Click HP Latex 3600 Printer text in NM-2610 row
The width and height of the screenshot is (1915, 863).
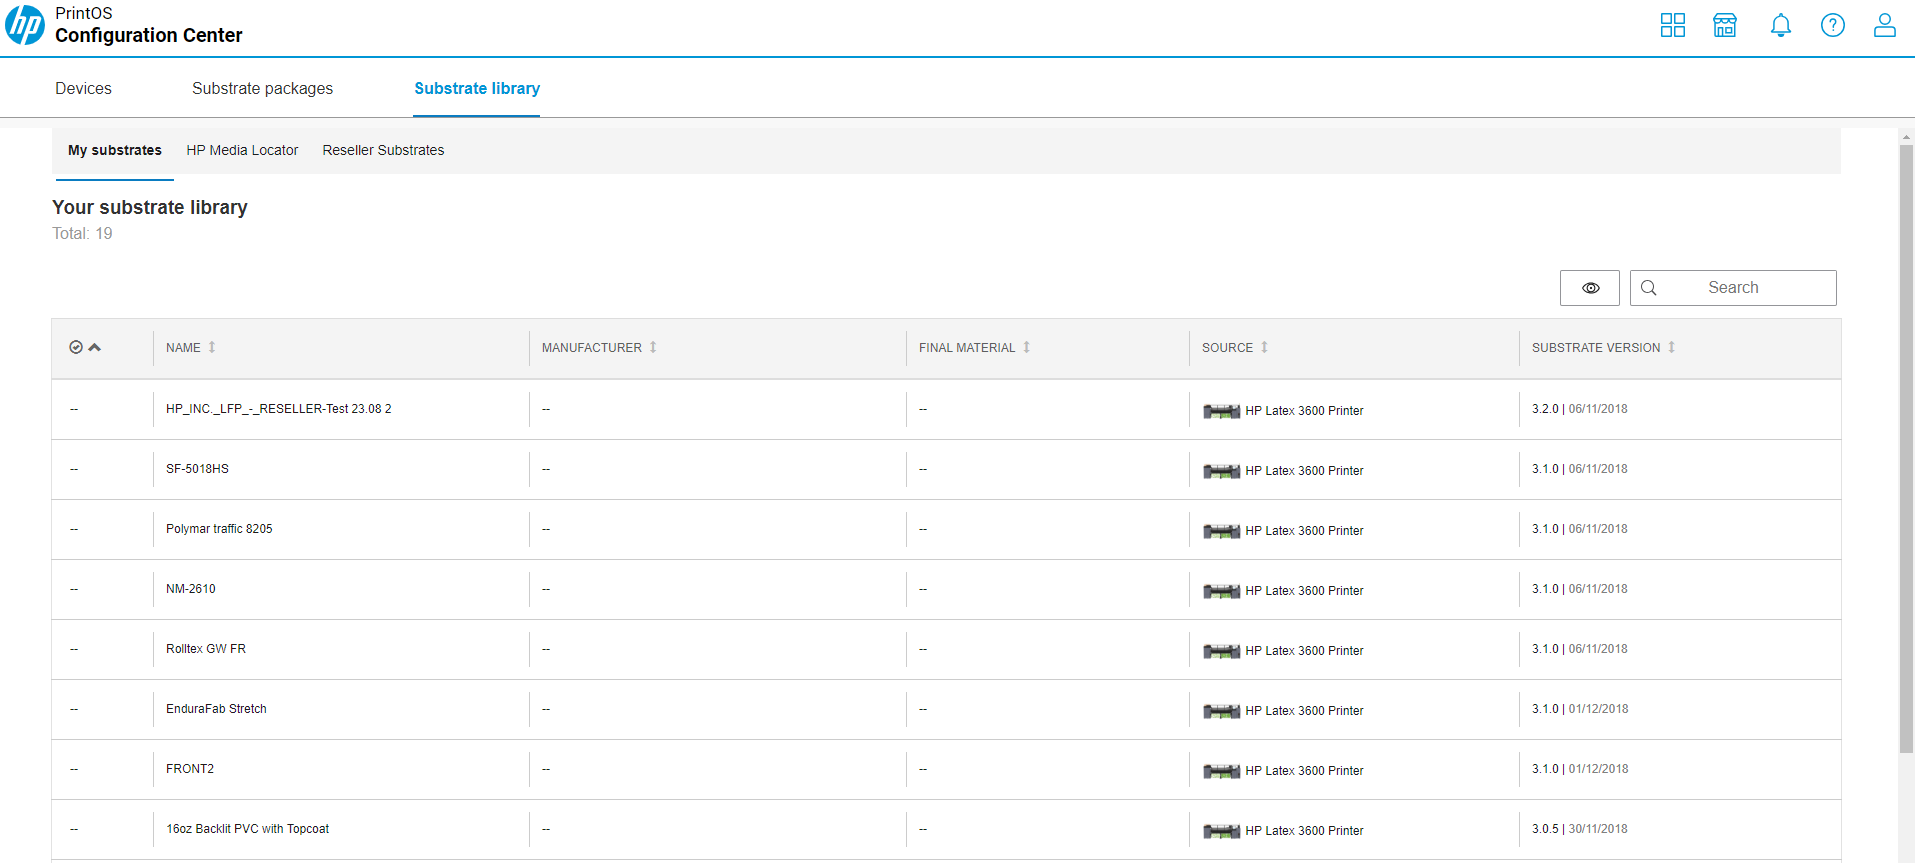1304,591
